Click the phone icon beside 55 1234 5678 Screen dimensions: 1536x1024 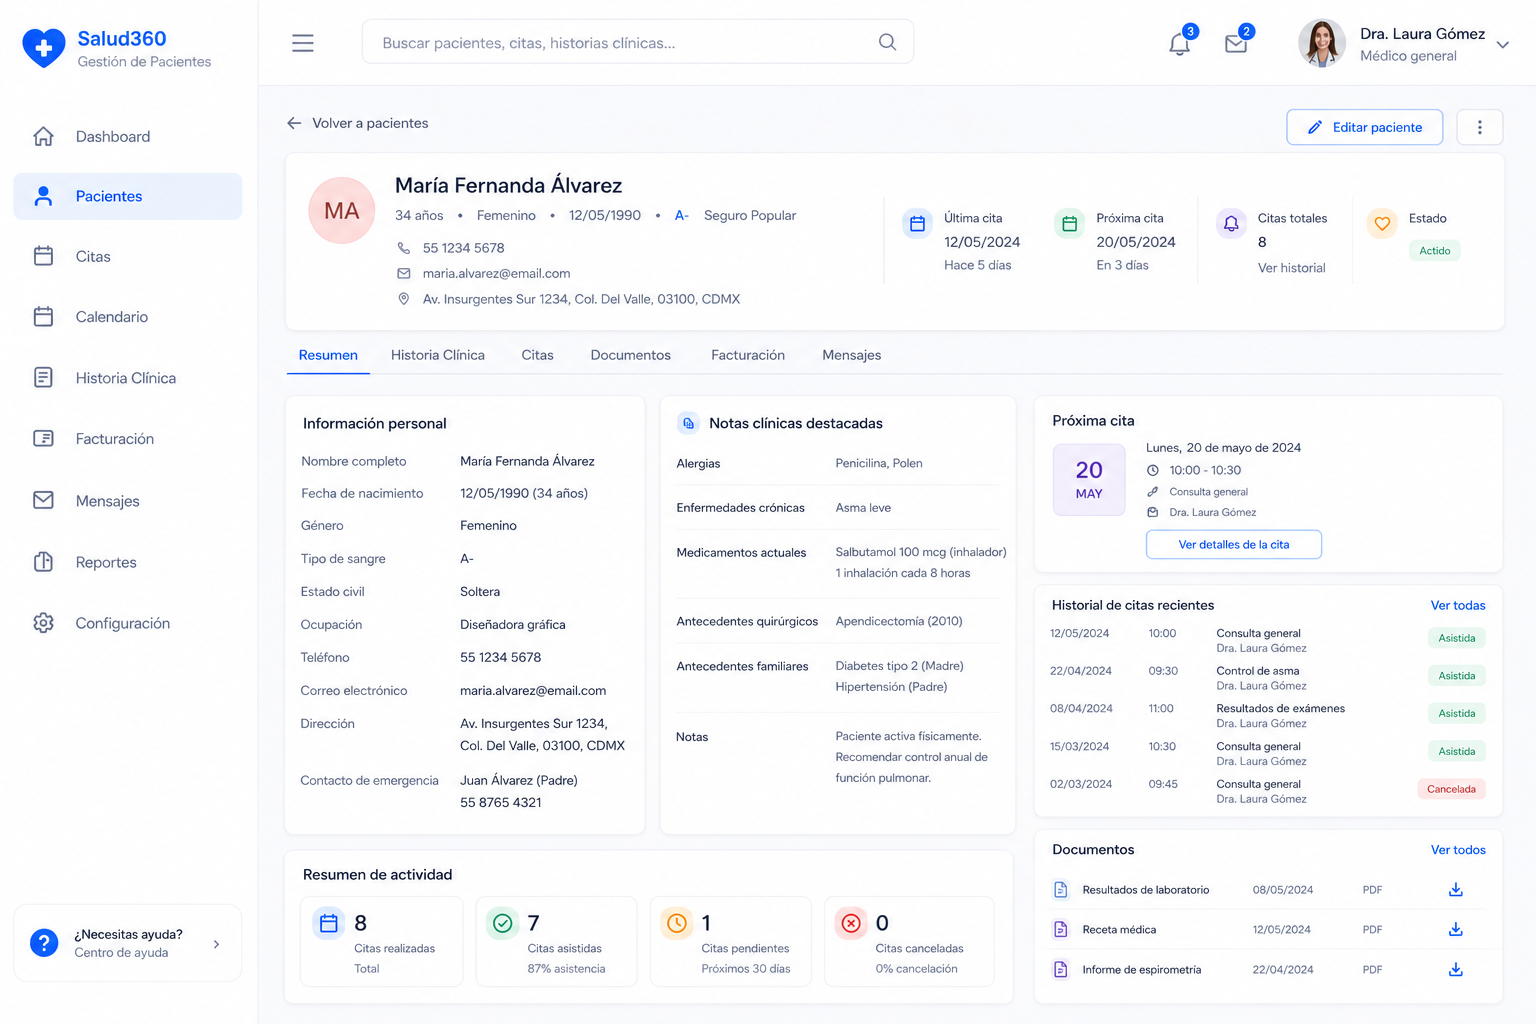404,248
